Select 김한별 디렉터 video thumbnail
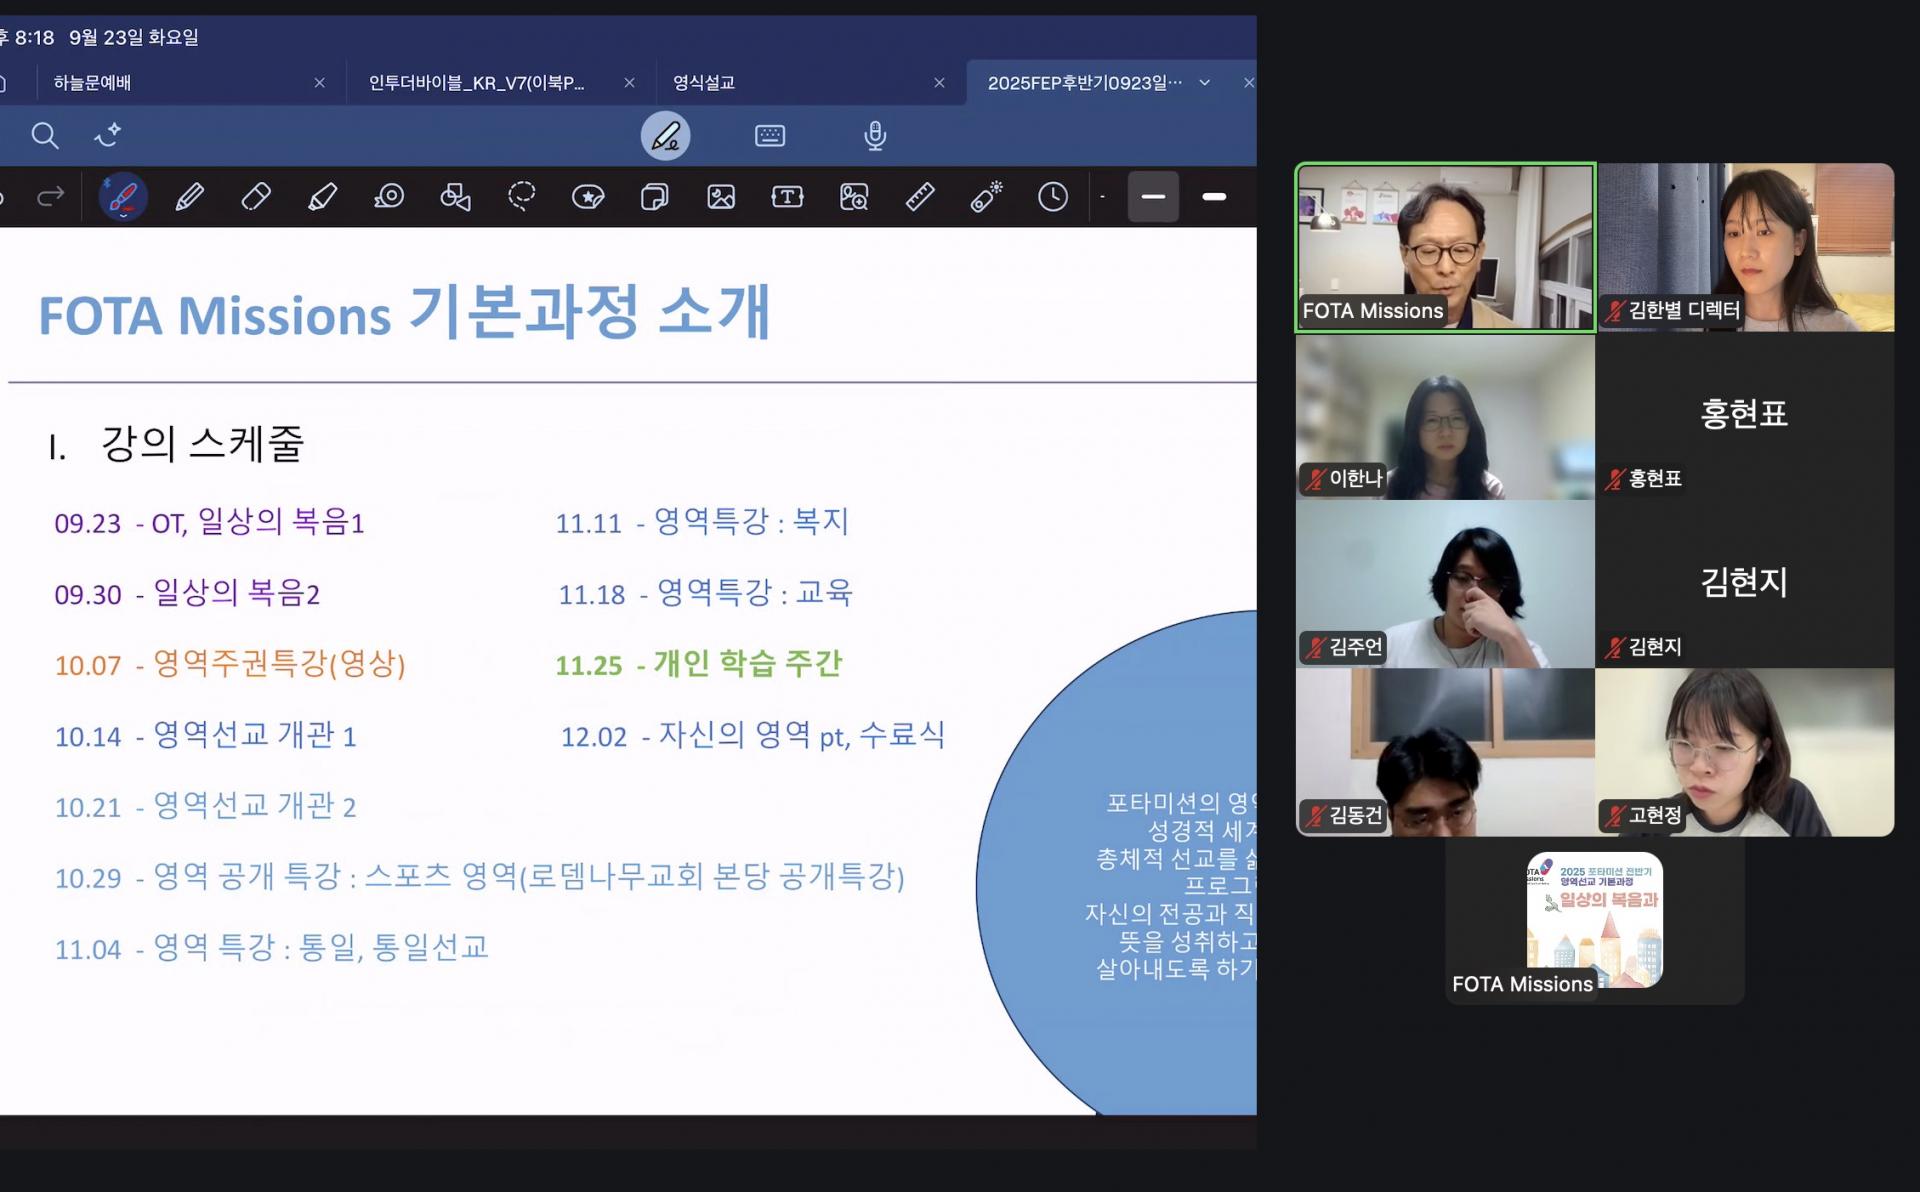The image size is (1920, 1192). click(1745, 247)
